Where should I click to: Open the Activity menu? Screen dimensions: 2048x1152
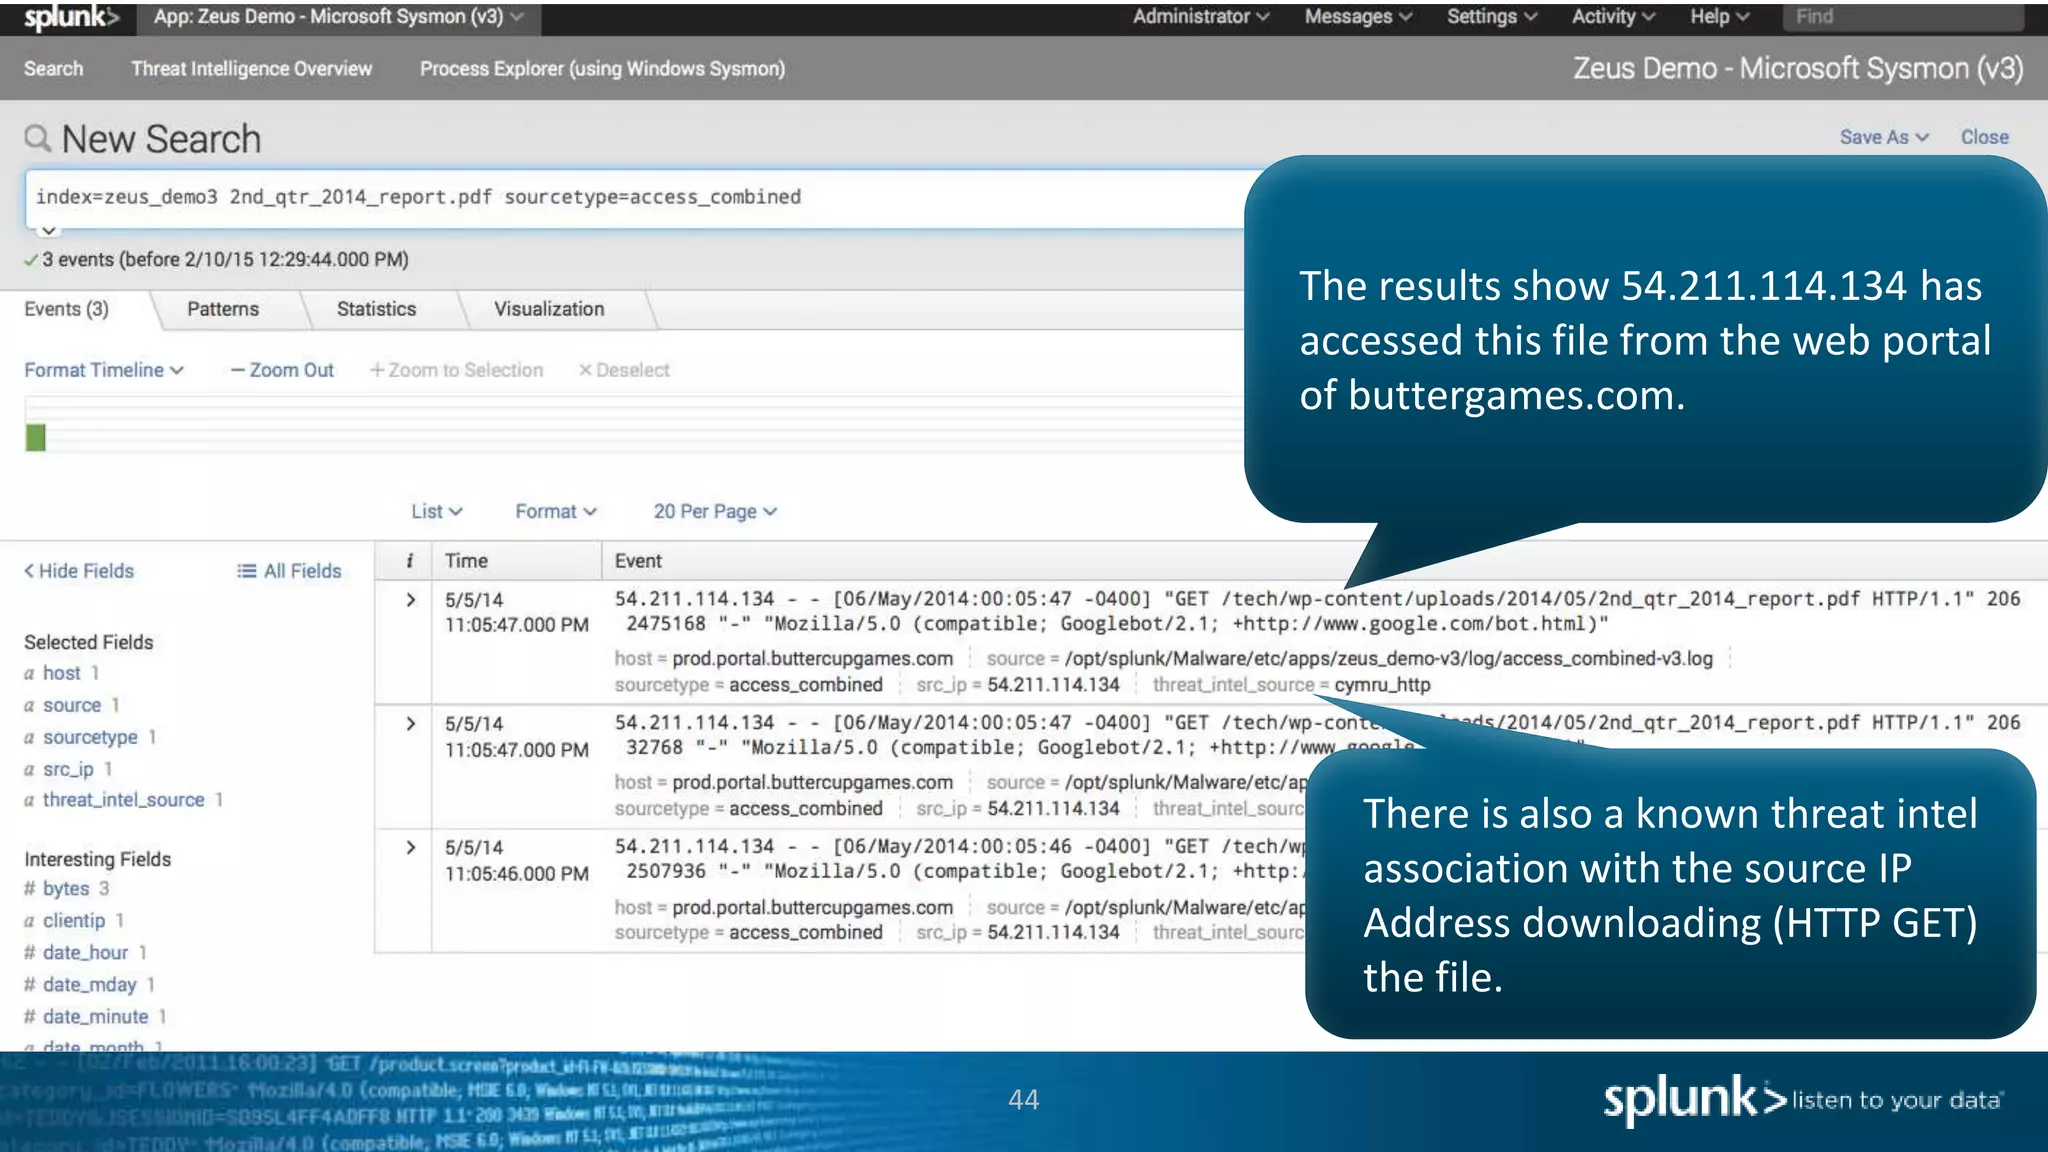[x=1613, y=16]
